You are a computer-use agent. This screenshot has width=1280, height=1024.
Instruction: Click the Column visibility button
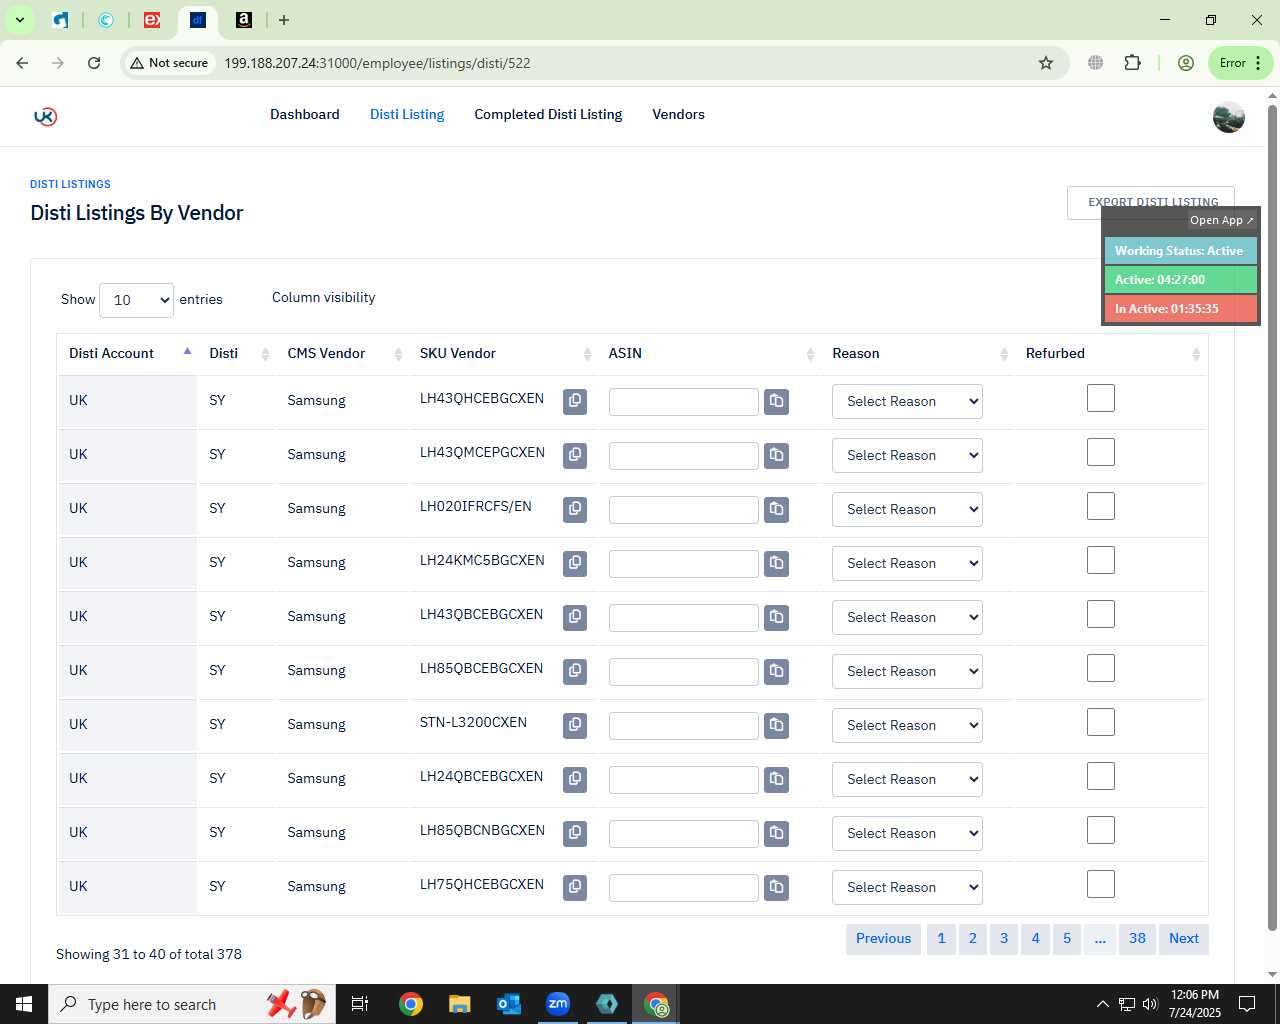click(x=324, y=298)
